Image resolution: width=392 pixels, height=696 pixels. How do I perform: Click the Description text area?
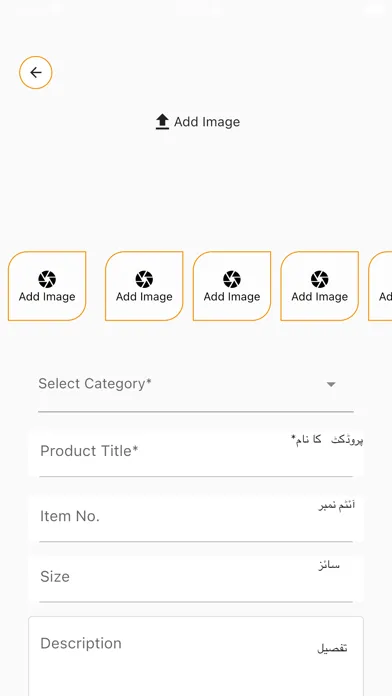tap(196, 656)
